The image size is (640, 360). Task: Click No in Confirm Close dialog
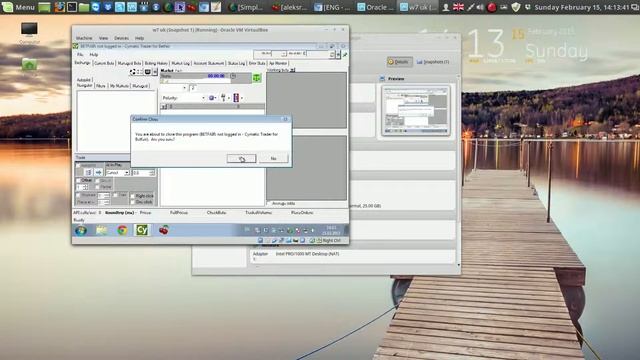click(273, 158)
